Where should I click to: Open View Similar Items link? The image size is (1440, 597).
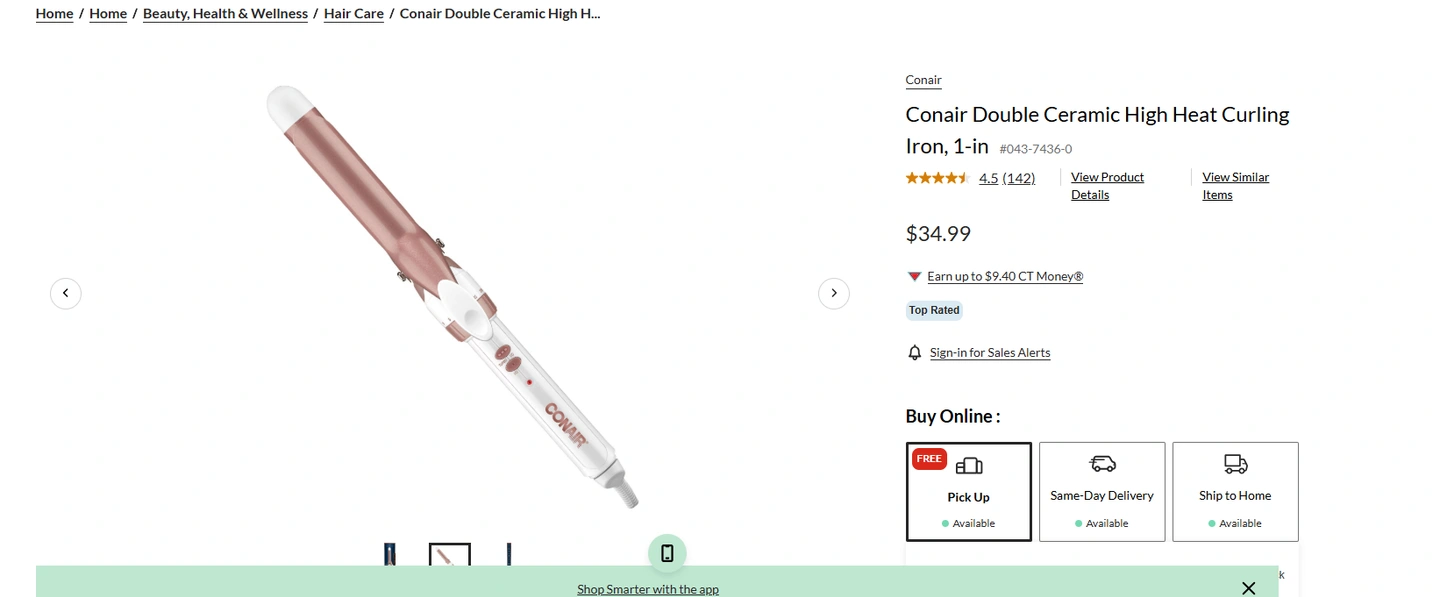pos(1235,186)
